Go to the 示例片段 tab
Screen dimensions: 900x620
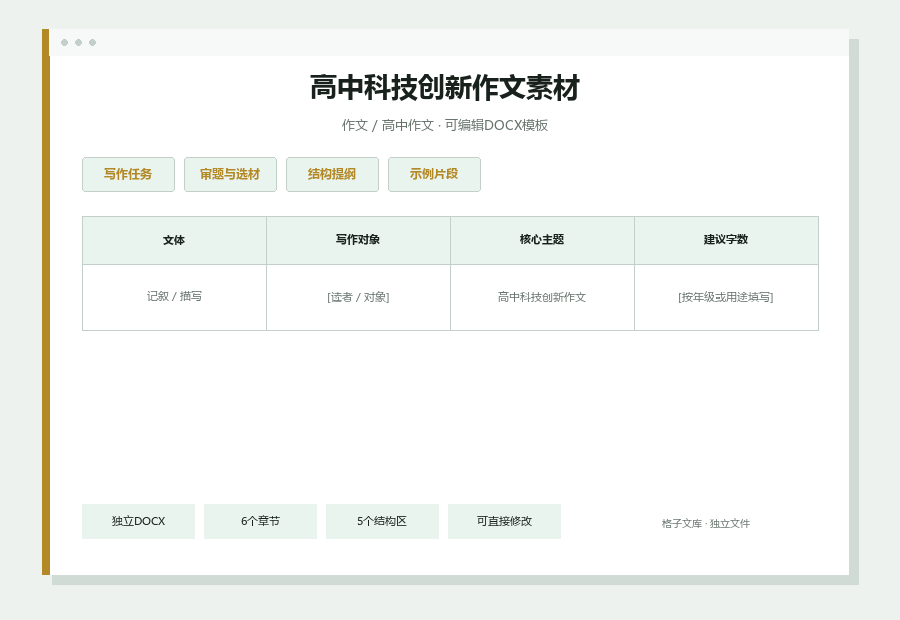tap(434, 175)
